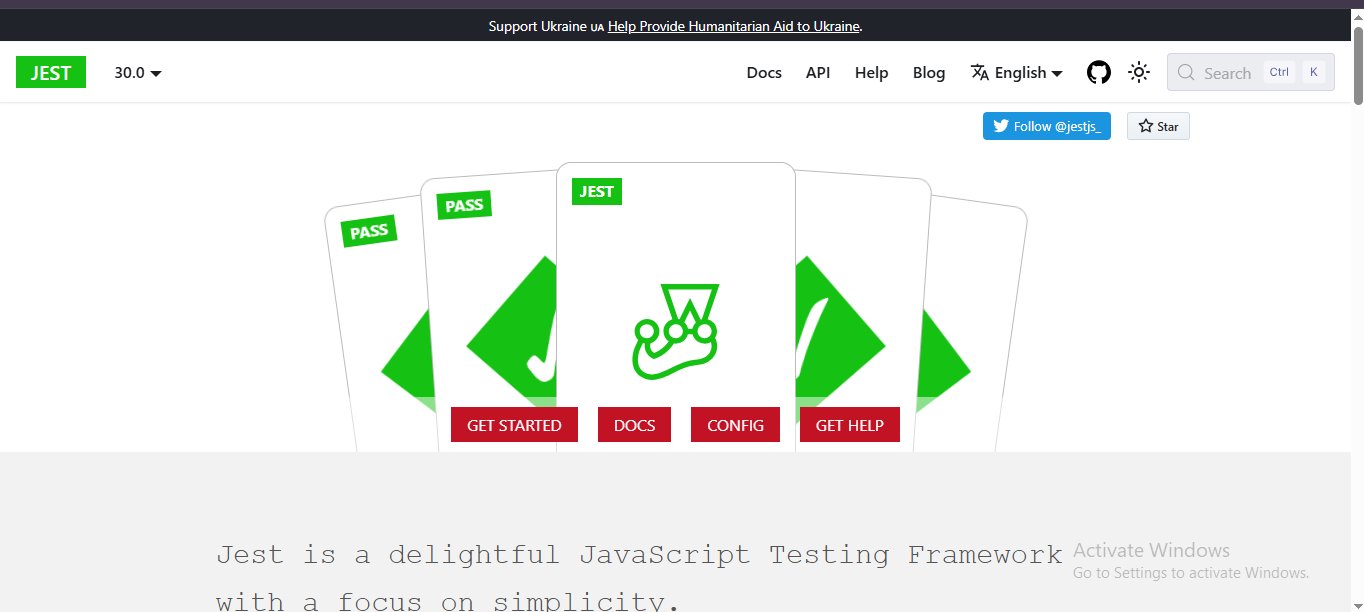Viewport: 1364px width, 612px height.
Task: Go to the Help navbar item
Action: click(x=871, y=72)
